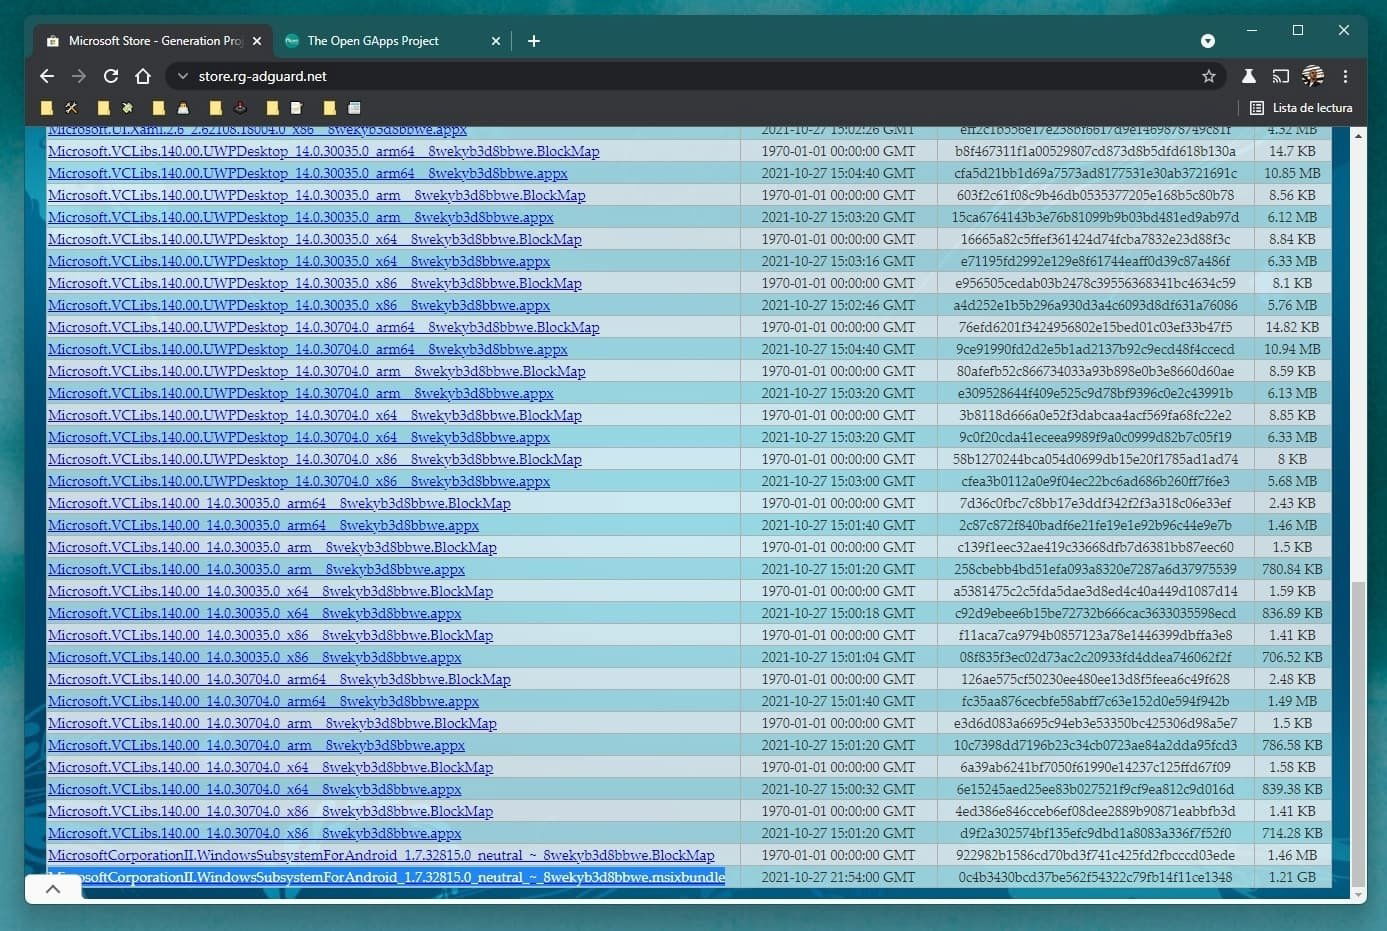Open VCLibs.140.00 14.0.30035.0 arm64 BlockMap link
Image resolution: width=1387 pixels, height=931 pixels.
tap(279, 503)
